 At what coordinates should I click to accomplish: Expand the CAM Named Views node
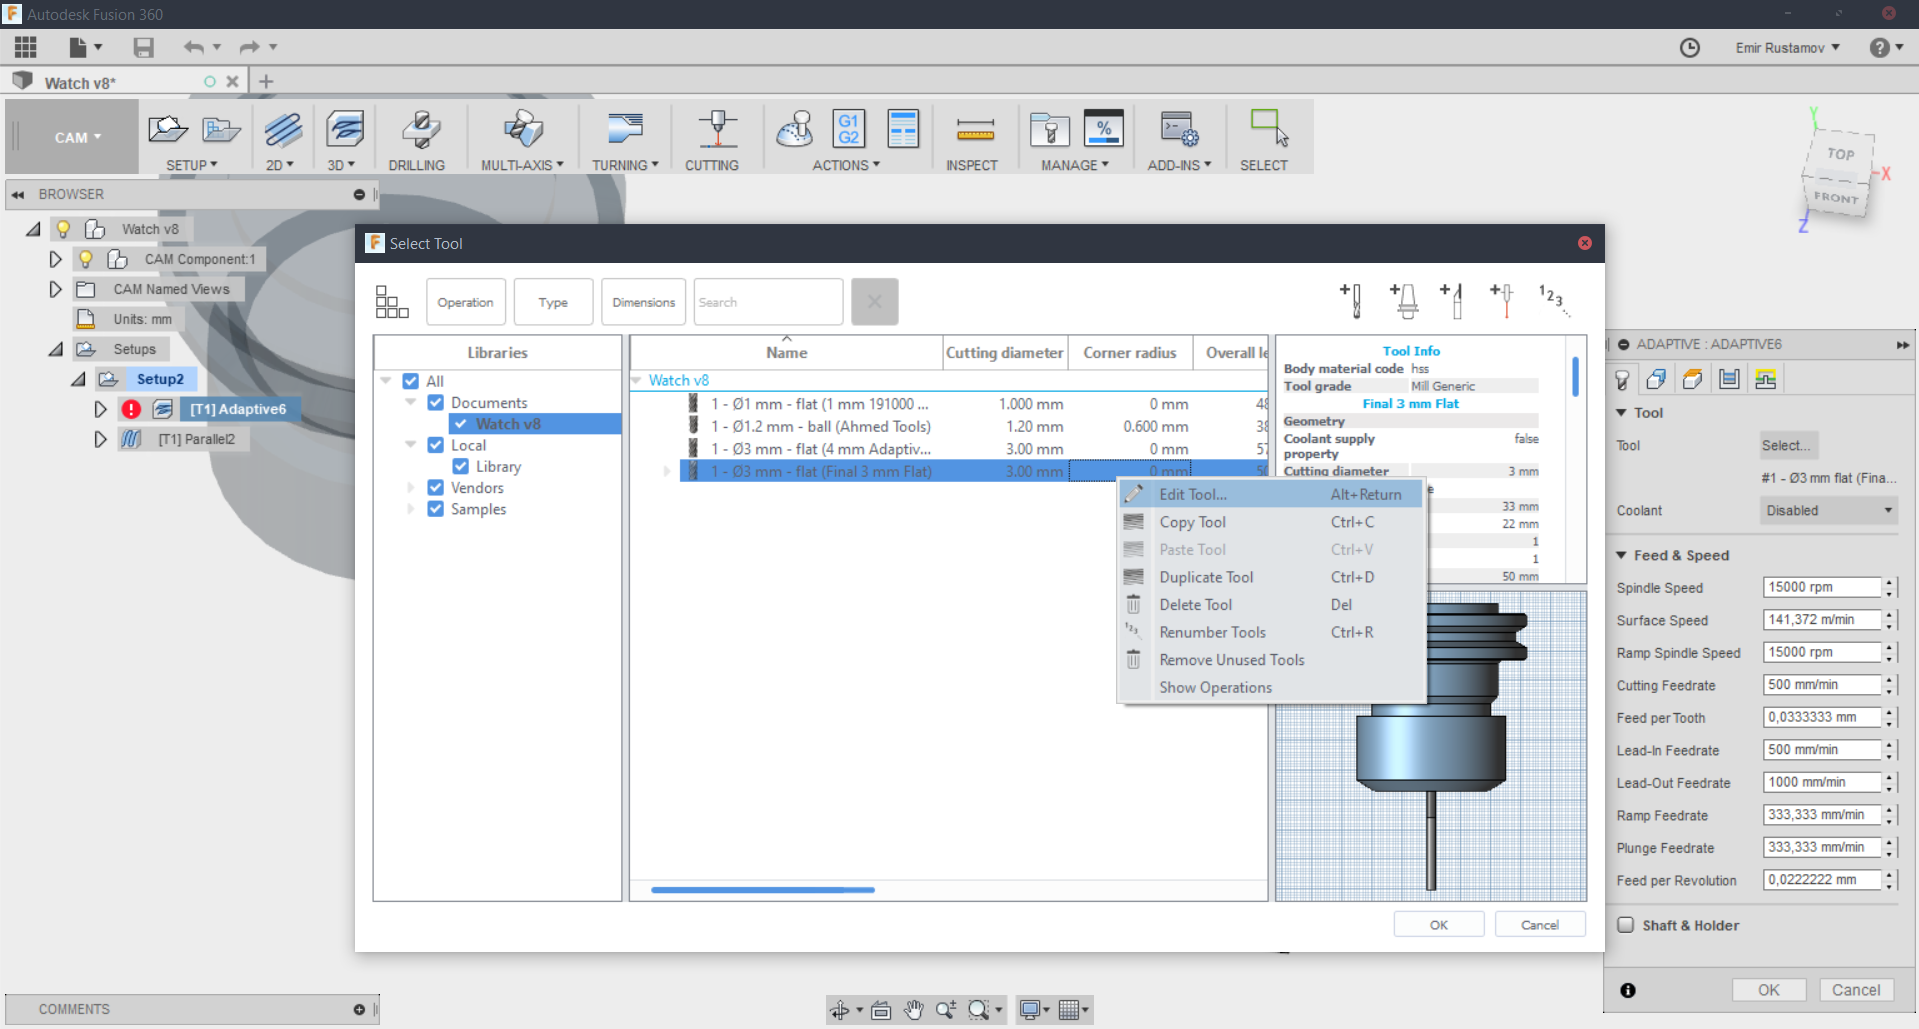(56, 289)
